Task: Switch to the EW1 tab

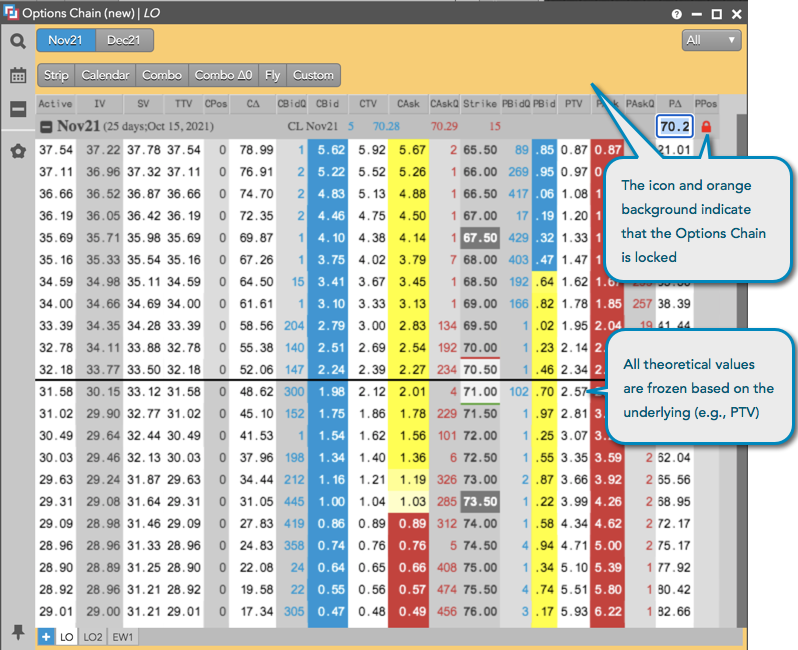Action: point(123,637)
